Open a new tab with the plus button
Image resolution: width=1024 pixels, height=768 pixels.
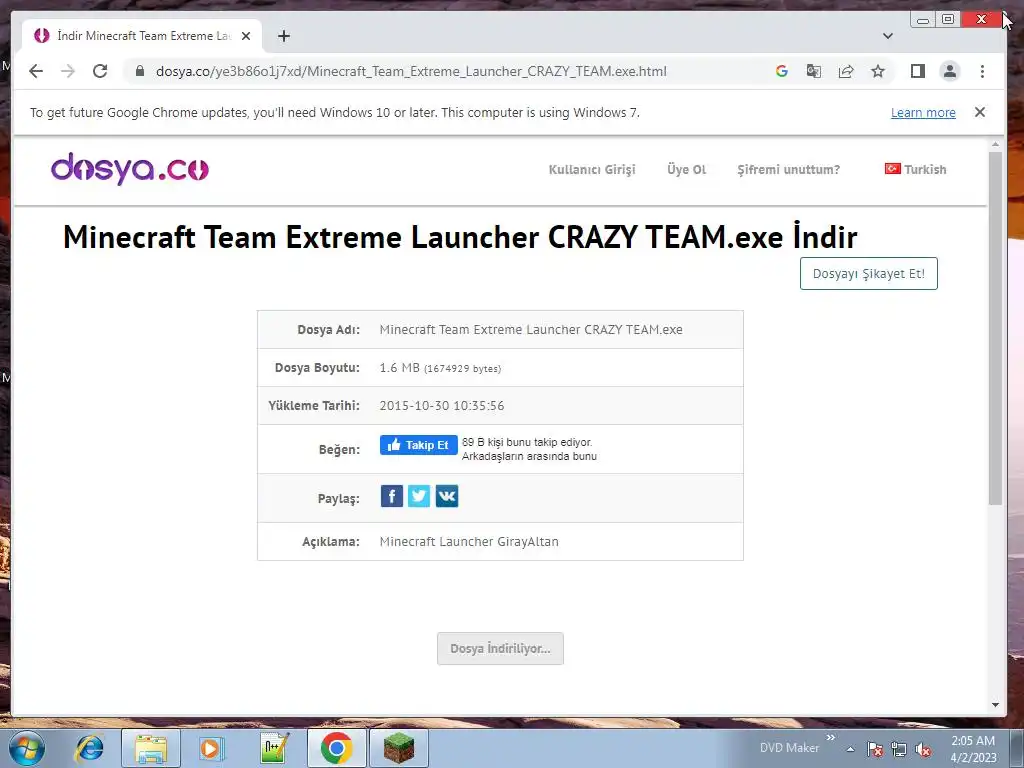click(x=283, y=36)
